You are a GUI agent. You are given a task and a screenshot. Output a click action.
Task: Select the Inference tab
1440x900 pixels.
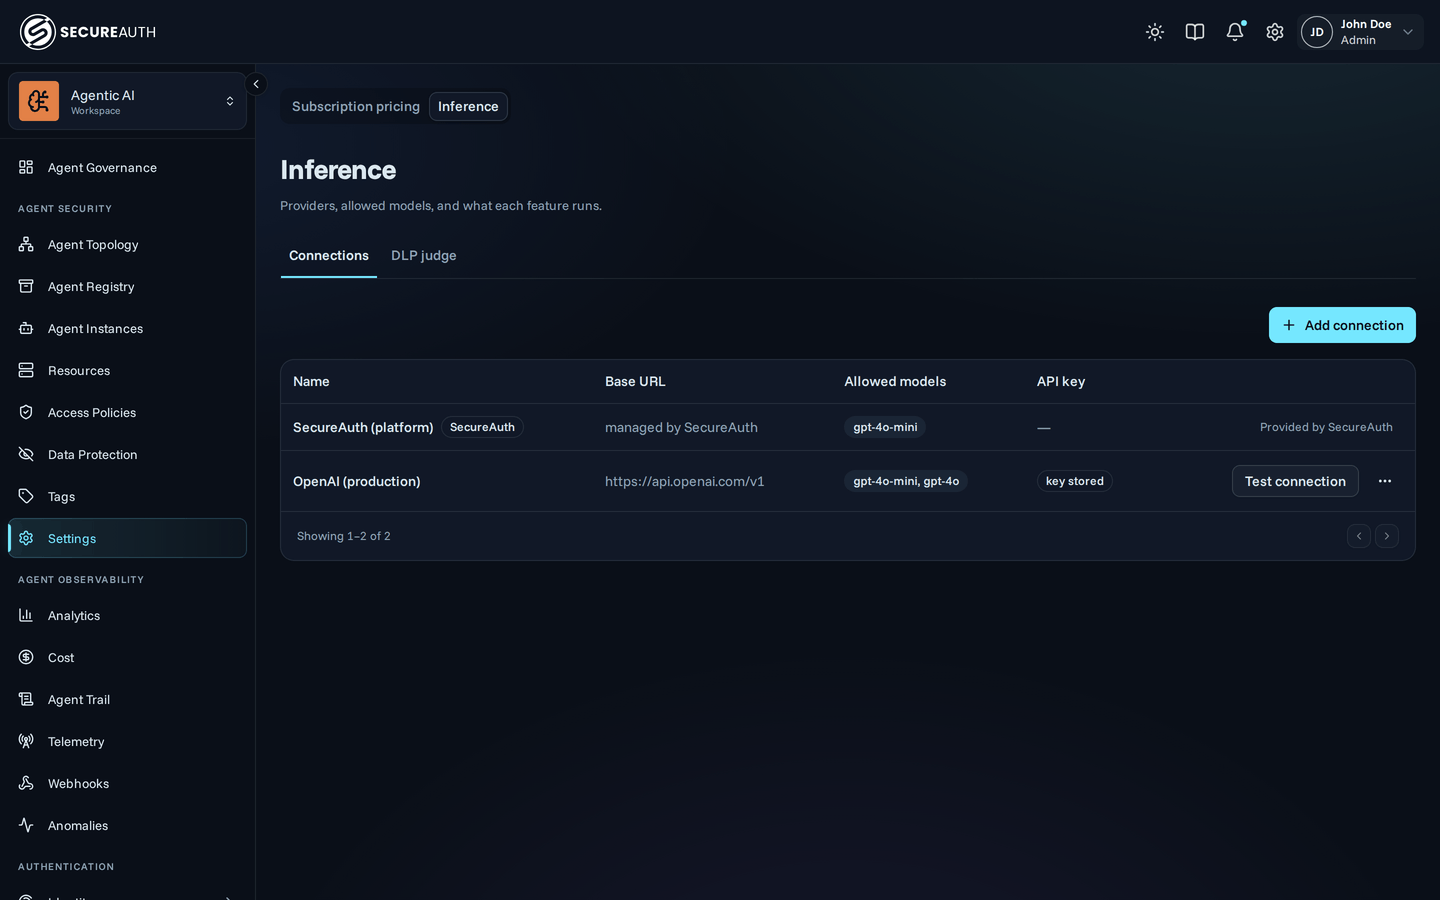(x=468, y=106)
